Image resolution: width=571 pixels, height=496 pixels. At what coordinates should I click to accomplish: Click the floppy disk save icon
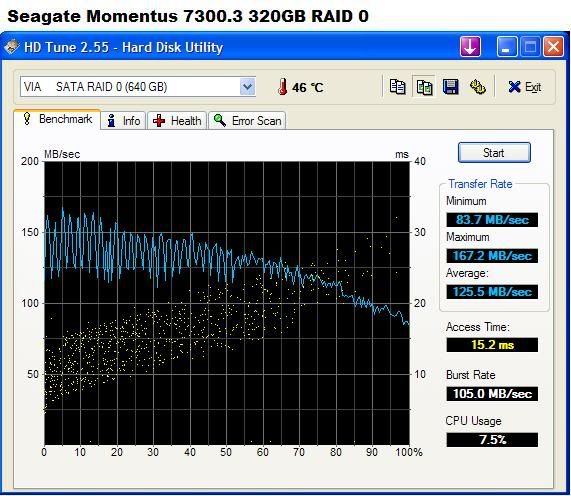(450, 87)
